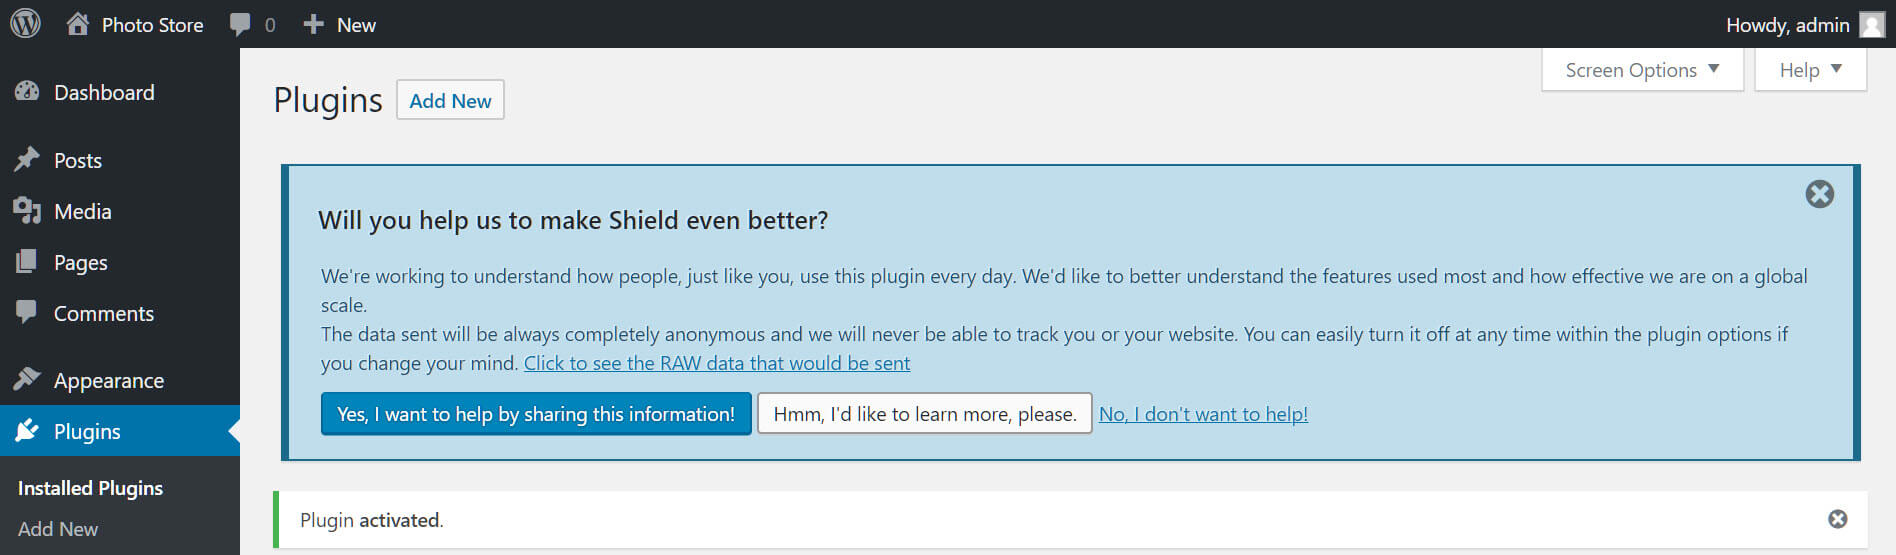Screen dimensions: 1896x555
Task: Open Posts via its pushpin icon
Action: click(x=27, y=160)
